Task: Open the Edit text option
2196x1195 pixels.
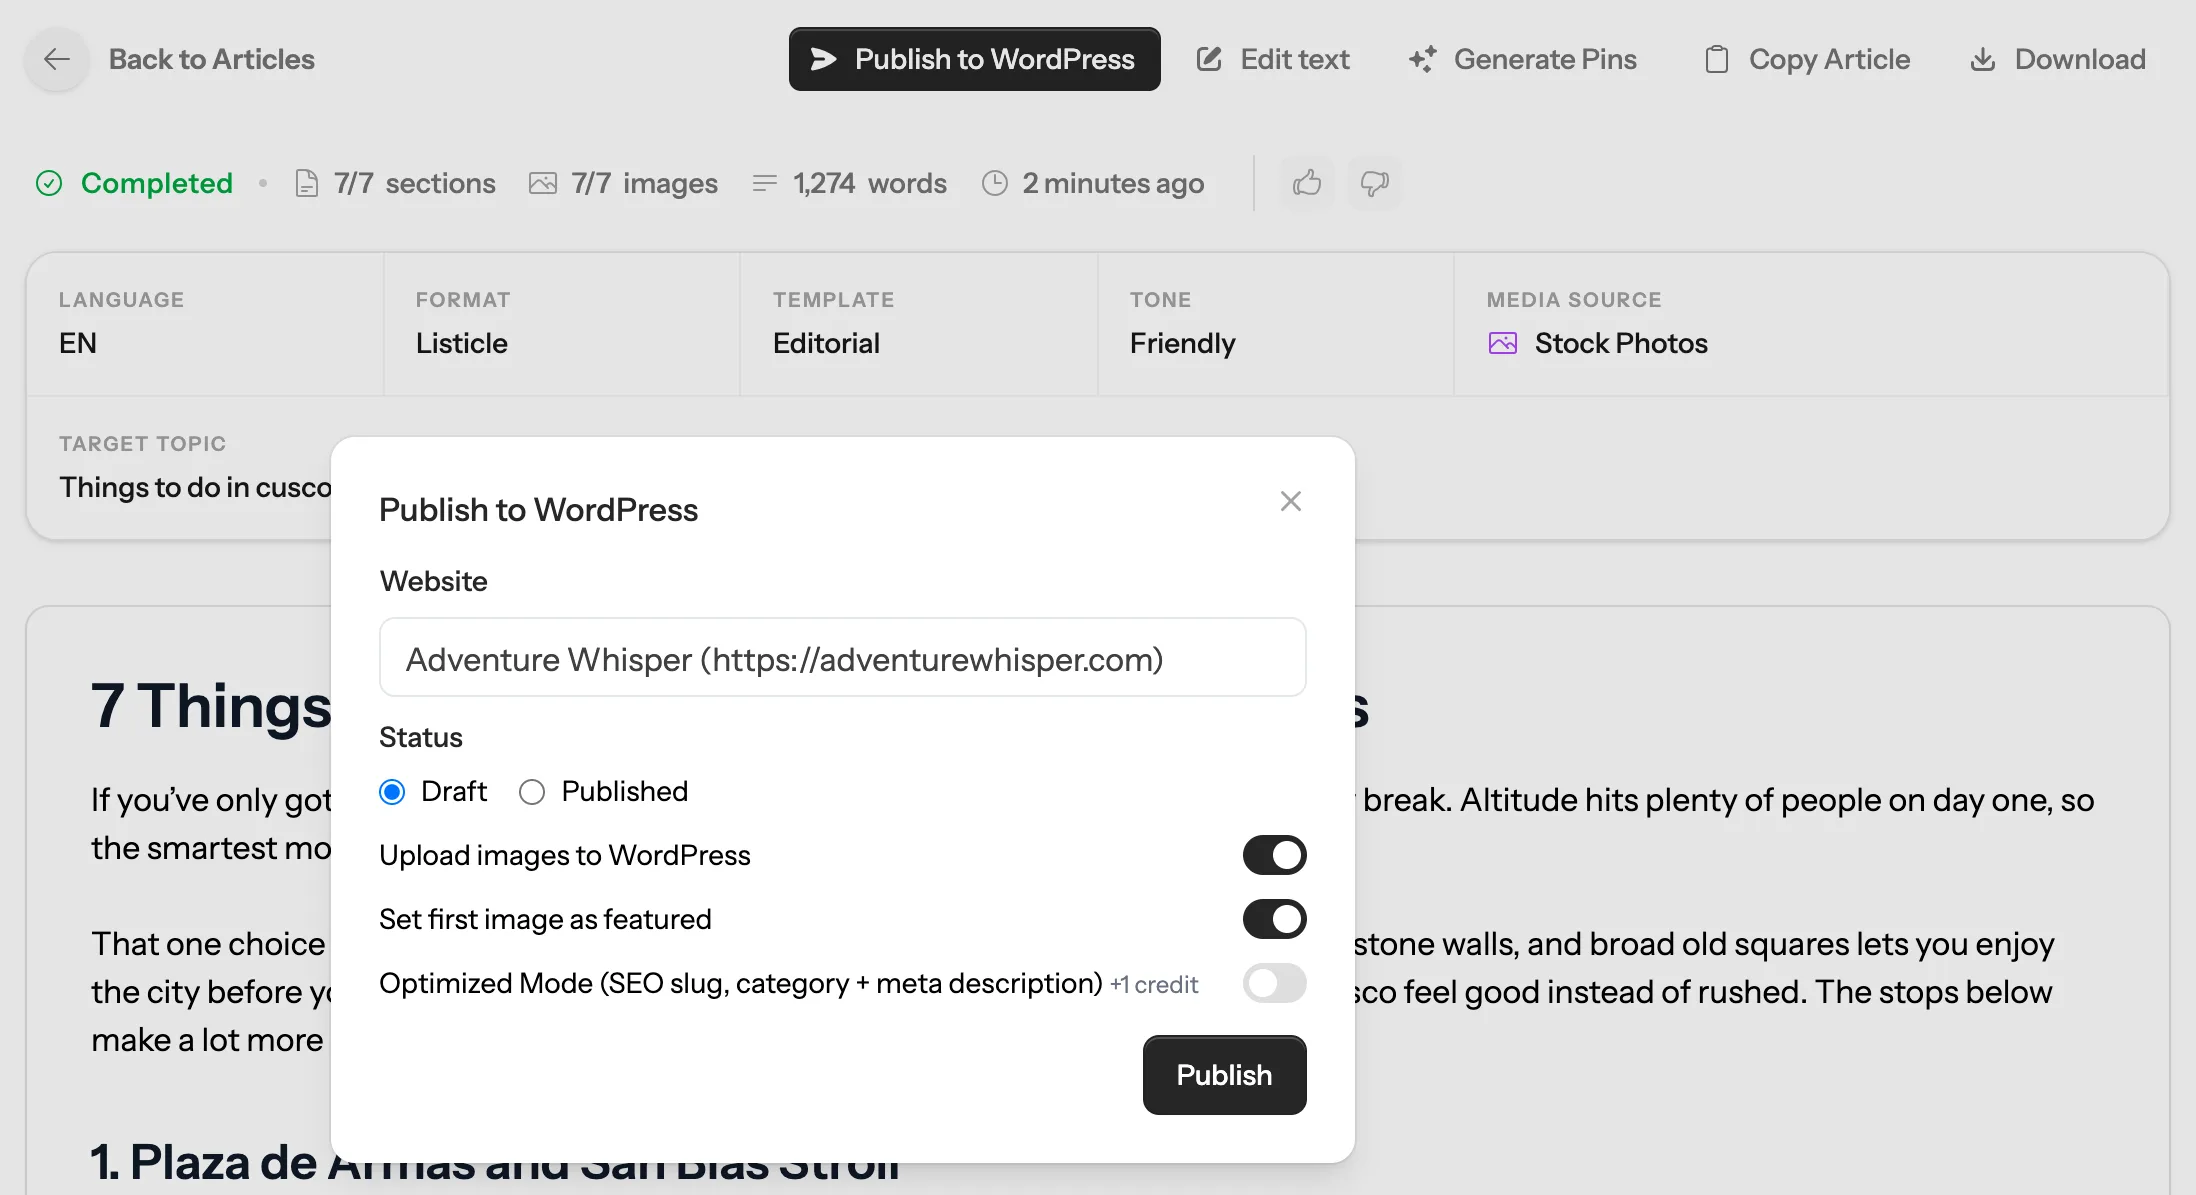Action: pyautogui.click(x=1272, y=59)
